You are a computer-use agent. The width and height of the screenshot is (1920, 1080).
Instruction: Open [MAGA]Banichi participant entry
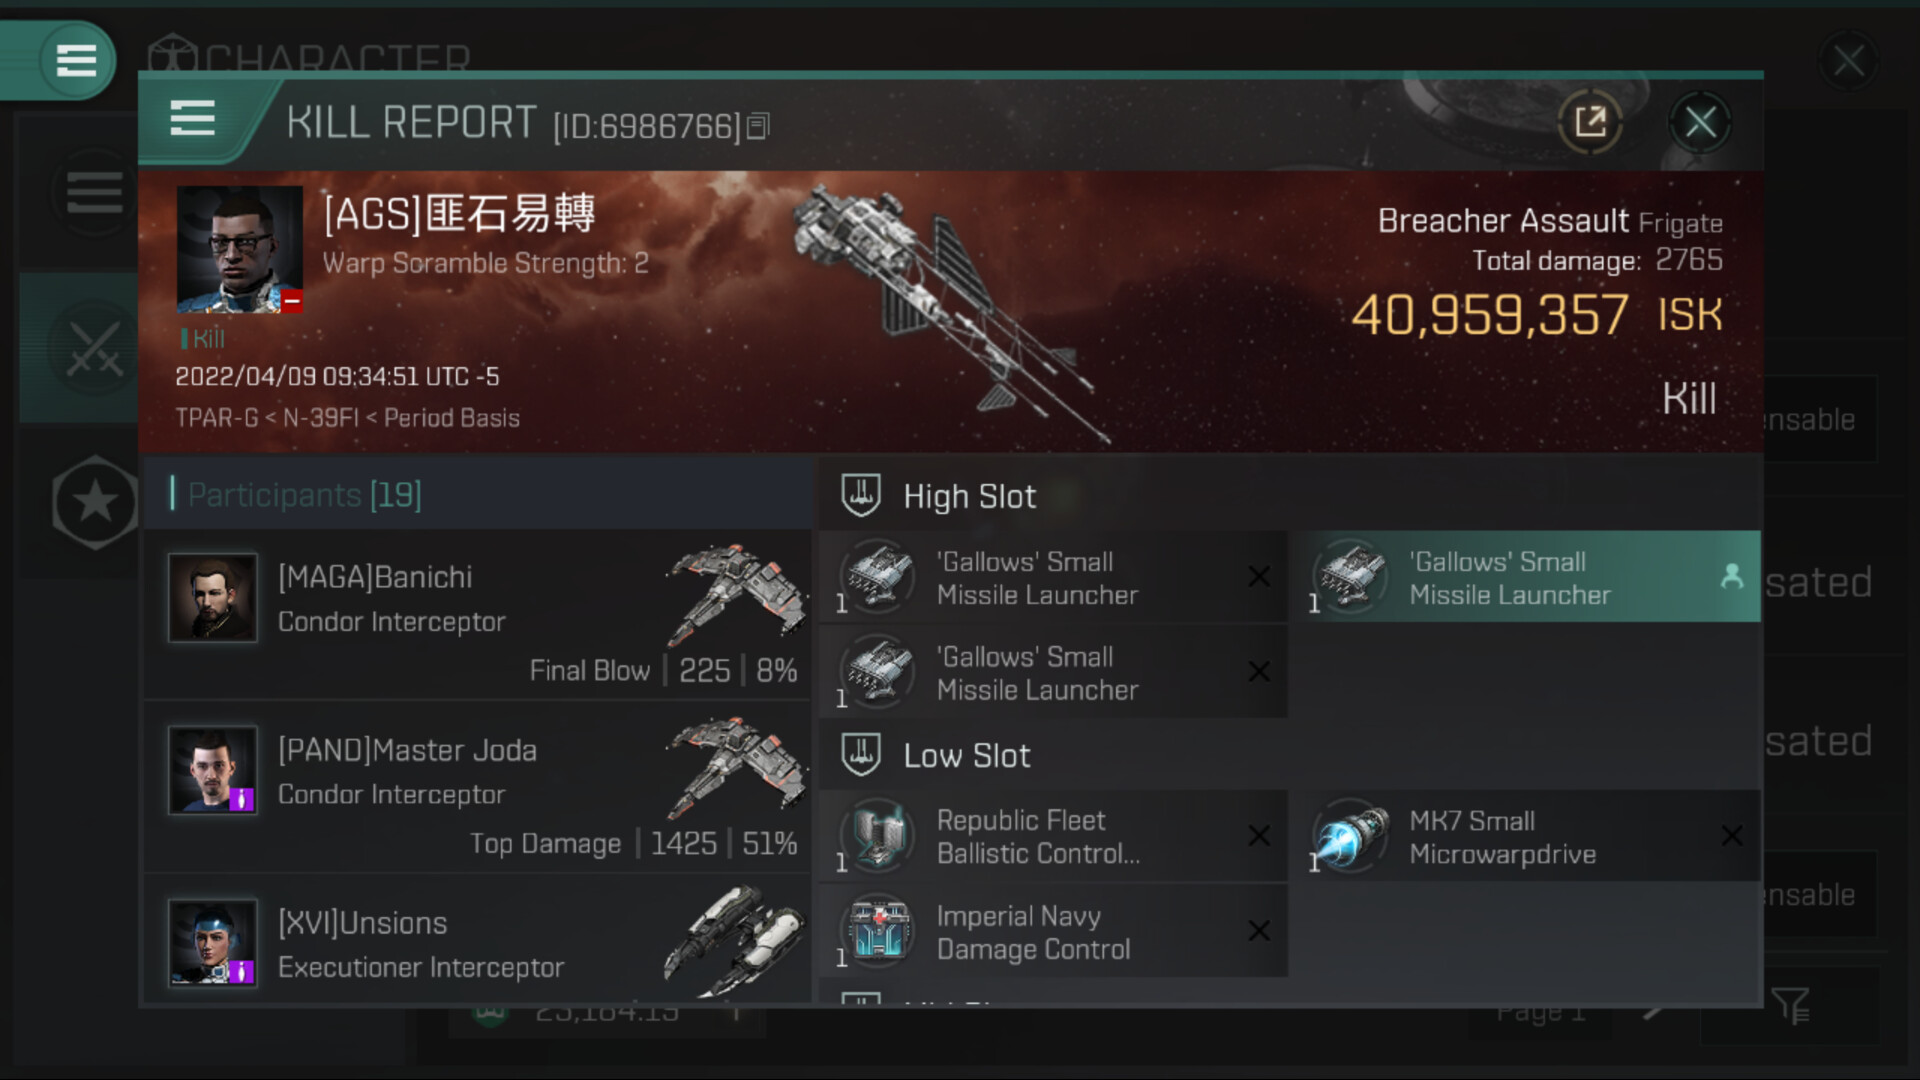[x=478, y=615]
